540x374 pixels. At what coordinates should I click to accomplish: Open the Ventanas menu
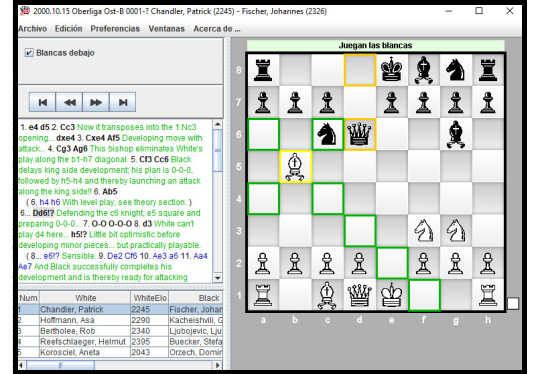click(x=167, y=29)
